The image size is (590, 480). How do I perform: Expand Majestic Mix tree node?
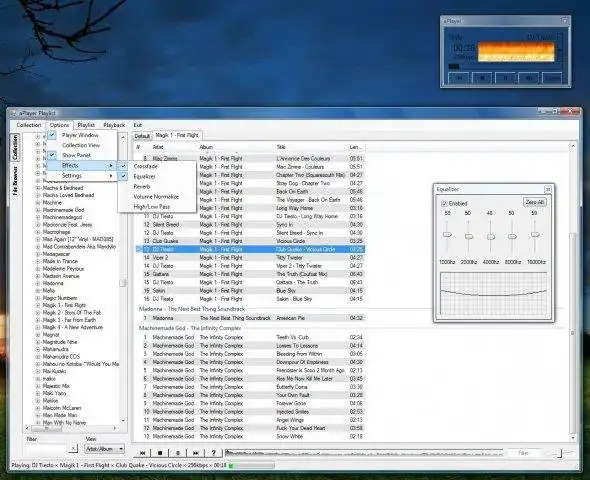[x=38, y=386]
